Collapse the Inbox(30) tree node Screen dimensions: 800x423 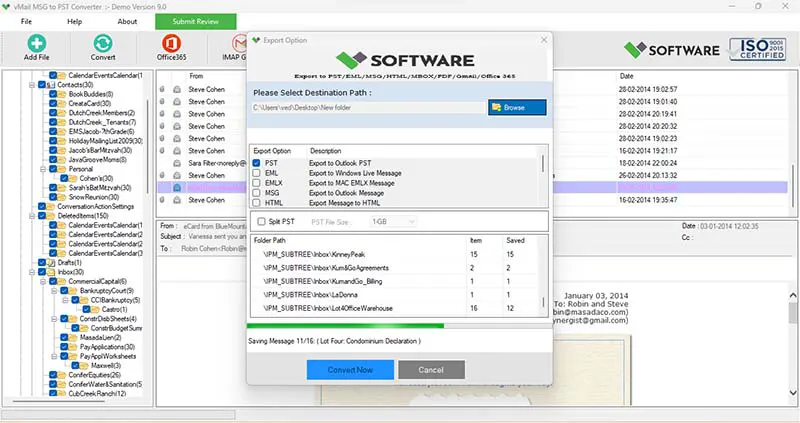32,272
